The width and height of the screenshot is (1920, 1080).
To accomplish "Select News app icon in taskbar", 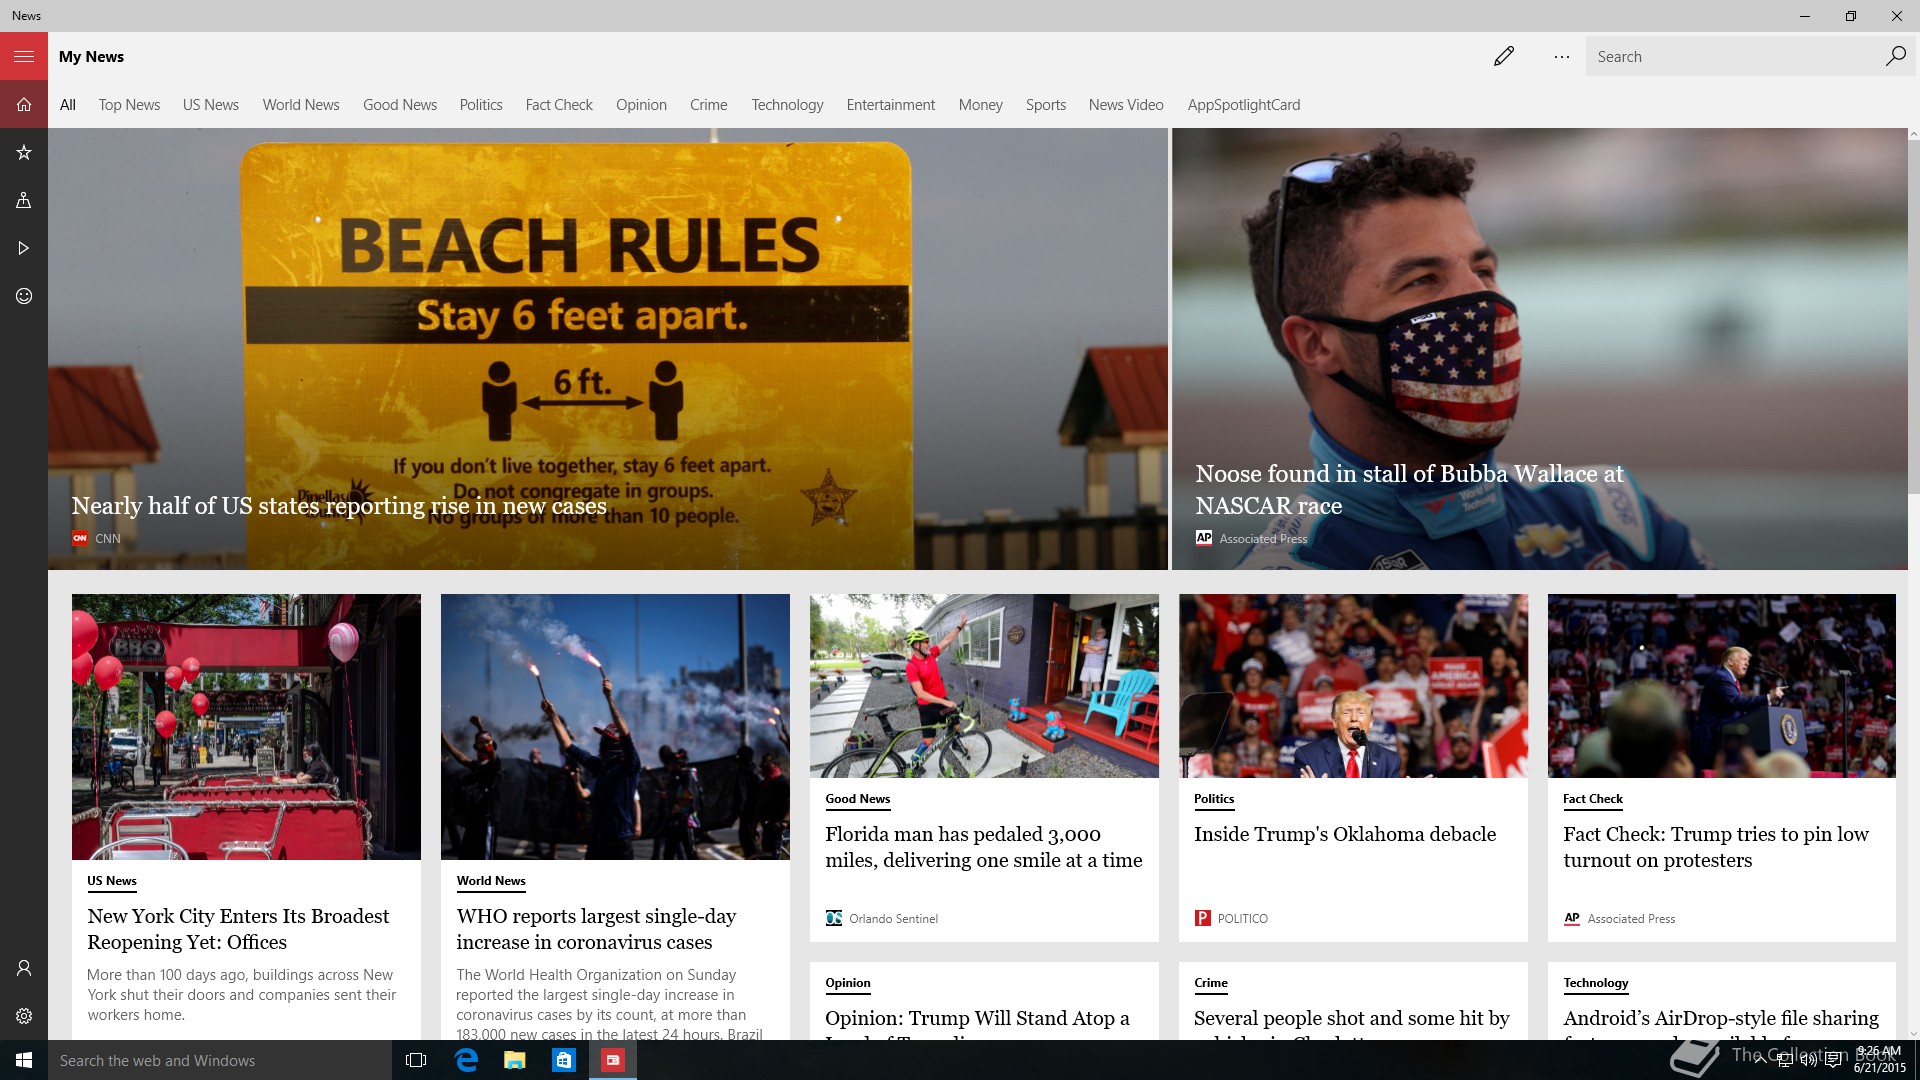I will [x=613, y=1060].
